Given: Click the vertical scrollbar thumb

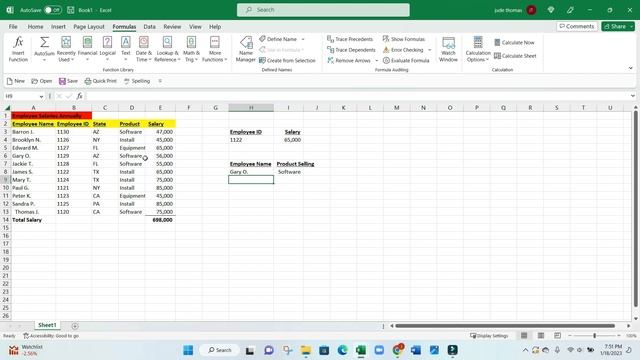Looking at the screenshot, I should click(x=636, y=208).
